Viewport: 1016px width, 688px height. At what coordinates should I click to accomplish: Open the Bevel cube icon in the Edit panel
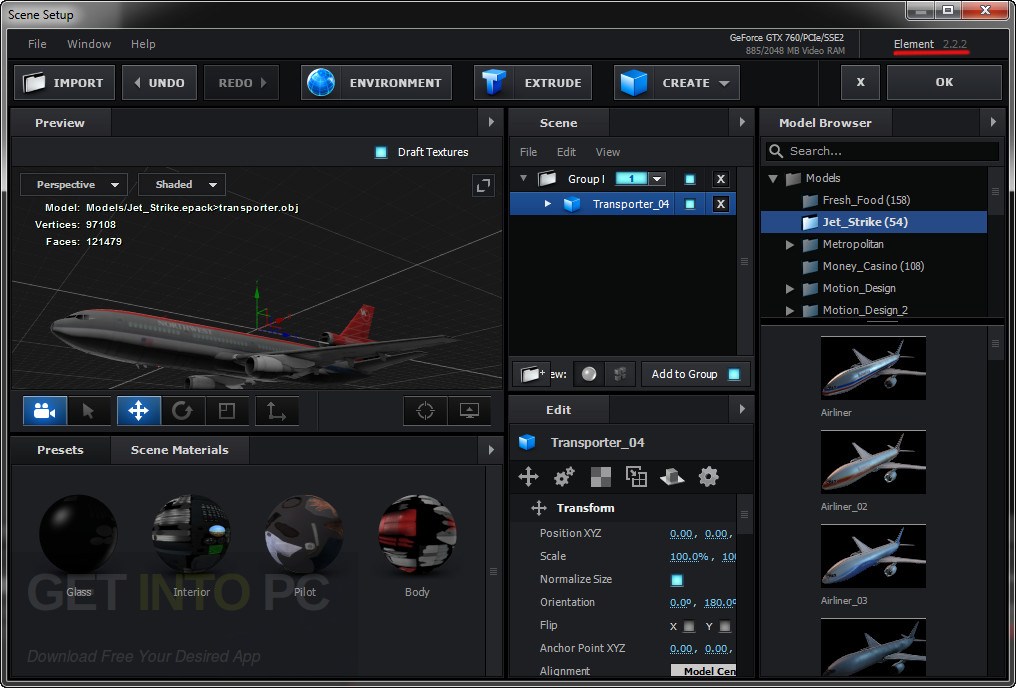pos(673,477)
